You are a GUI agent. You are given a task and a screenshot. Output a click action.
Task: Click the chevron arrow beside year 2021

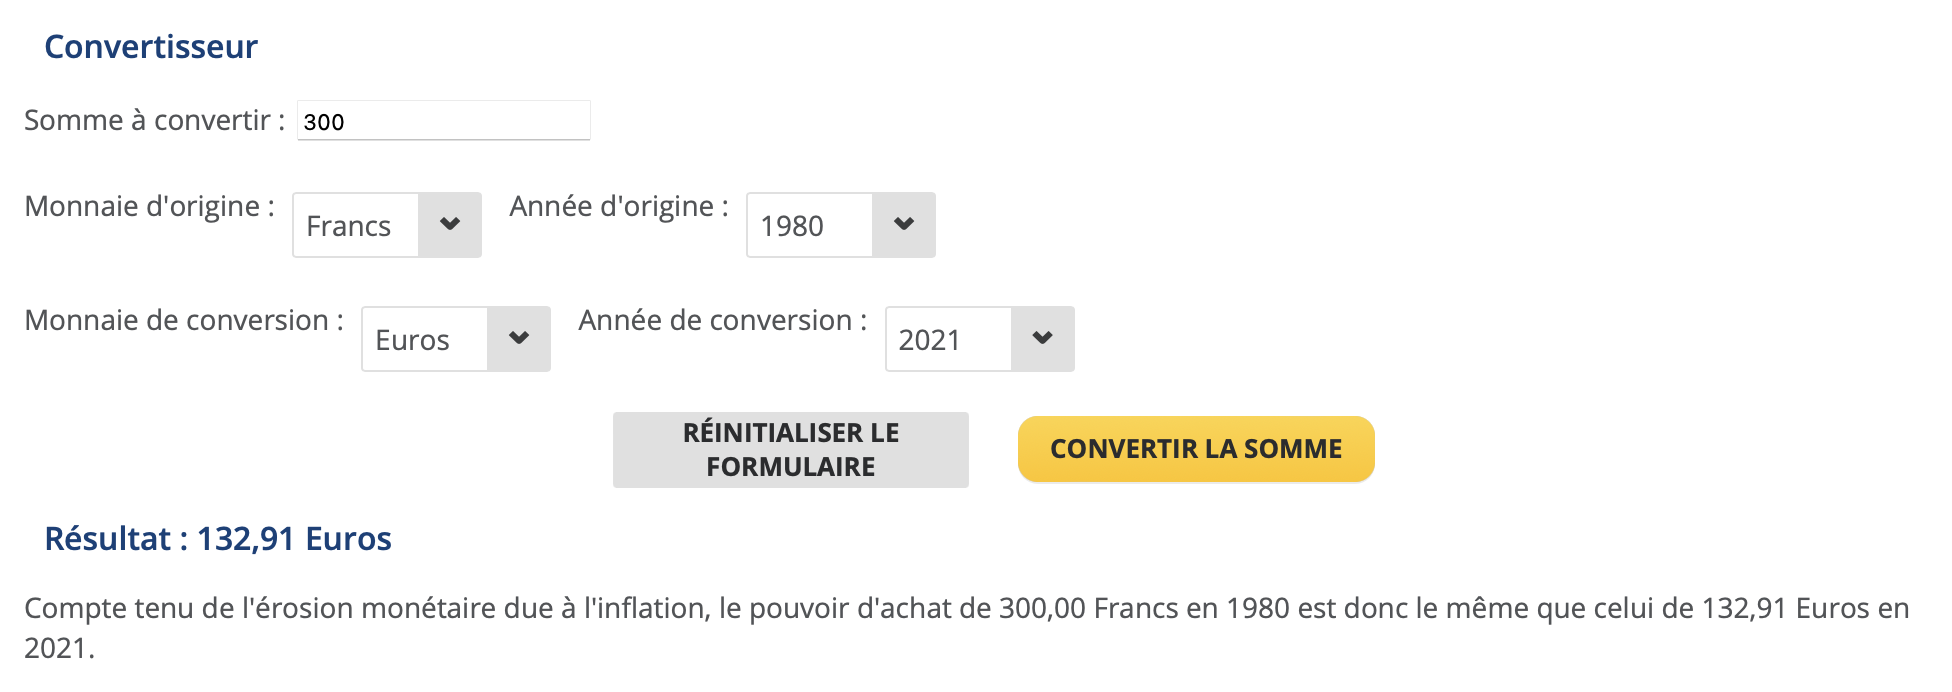click(1042, 339)
